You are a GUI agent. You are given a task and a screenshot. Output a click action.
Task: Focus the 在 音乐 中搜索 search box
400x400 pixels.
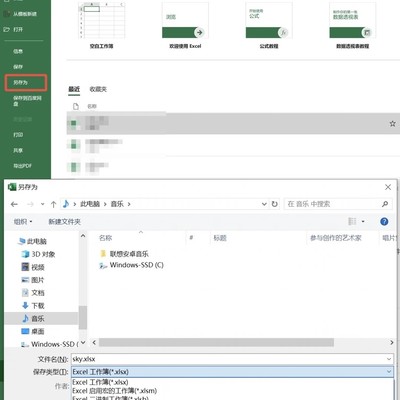[337, 204]
